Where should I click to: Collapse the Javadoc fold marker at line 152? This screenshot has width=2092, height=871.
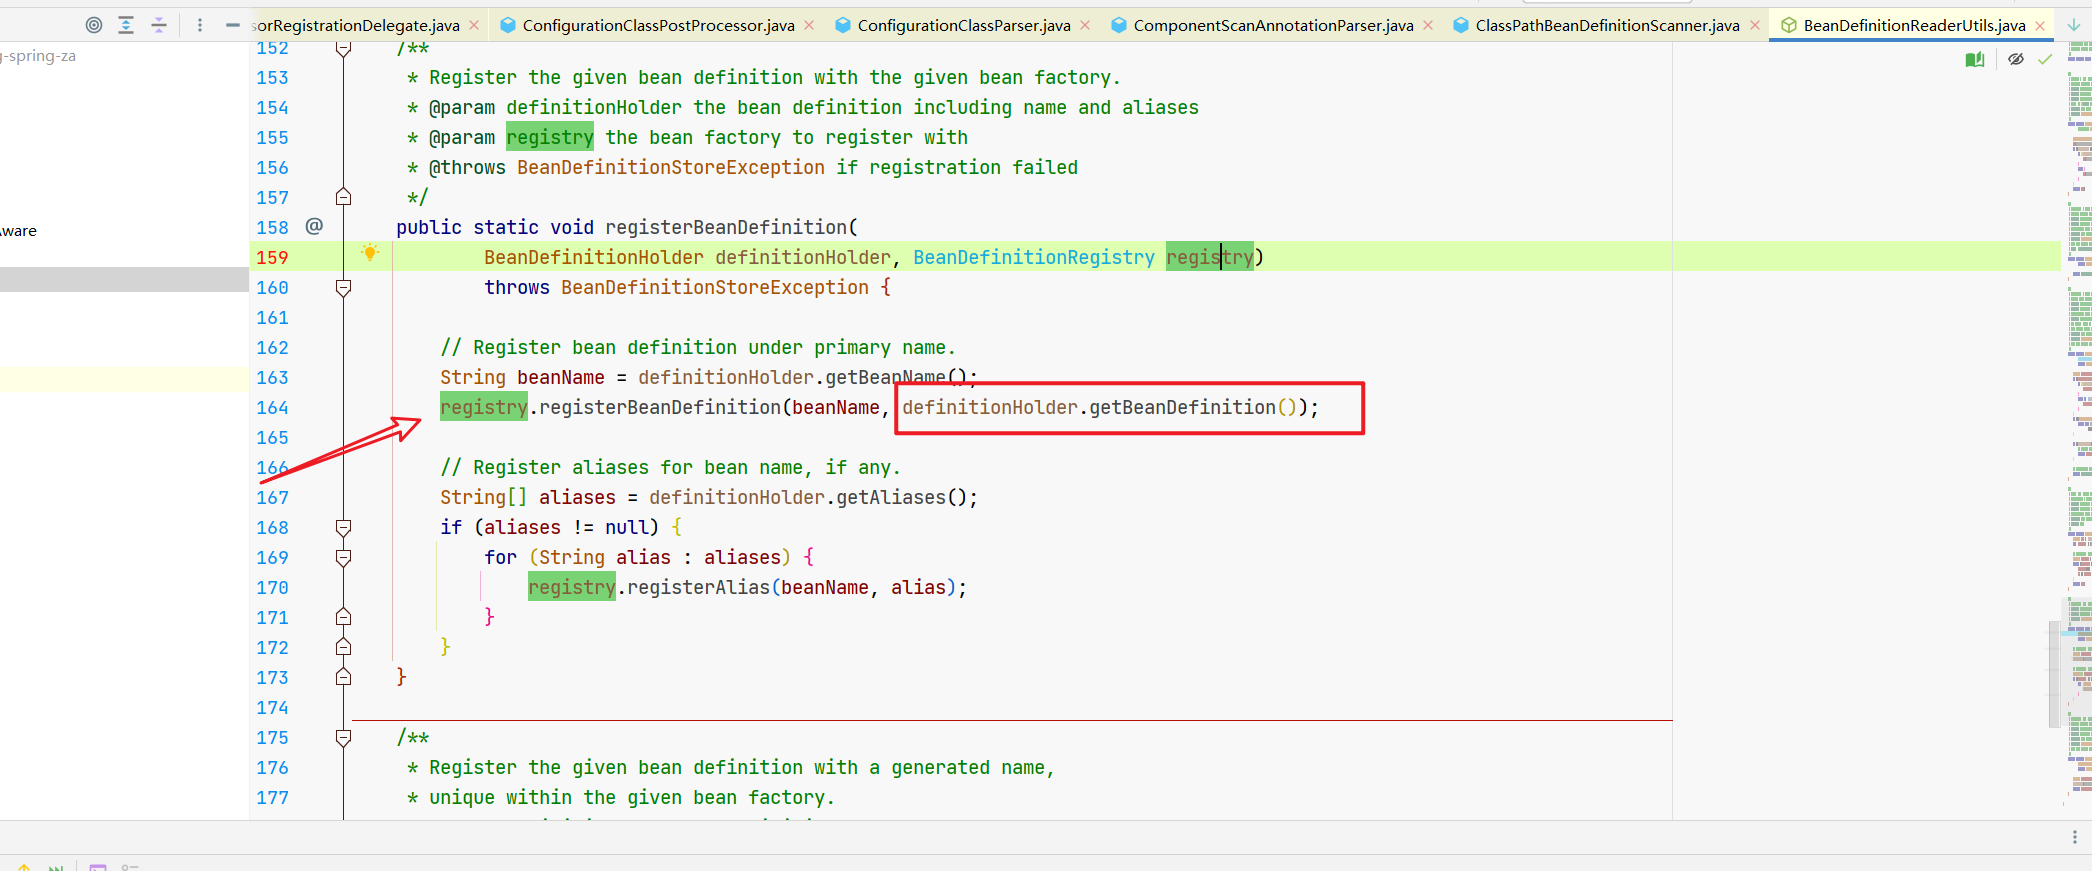343,48
